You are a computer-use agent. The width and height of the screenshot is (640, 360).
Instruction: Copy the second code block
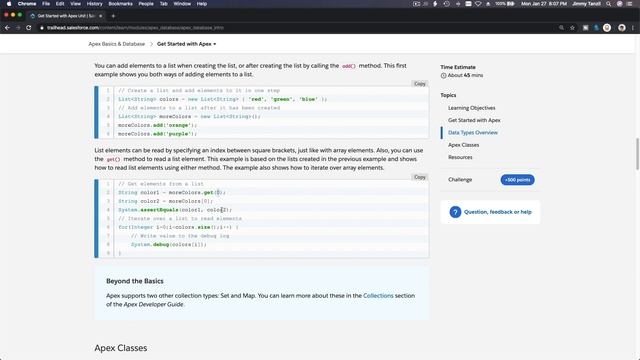(420, 177)
